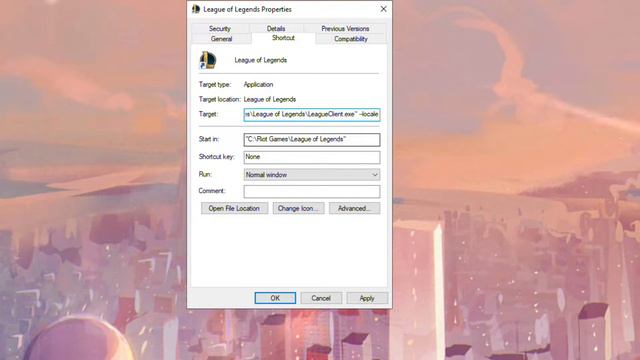Click the Target location value "League of Legends"
Image resolution: width=640 pixels, height=360 pixels.
click(x=270, y=99)
